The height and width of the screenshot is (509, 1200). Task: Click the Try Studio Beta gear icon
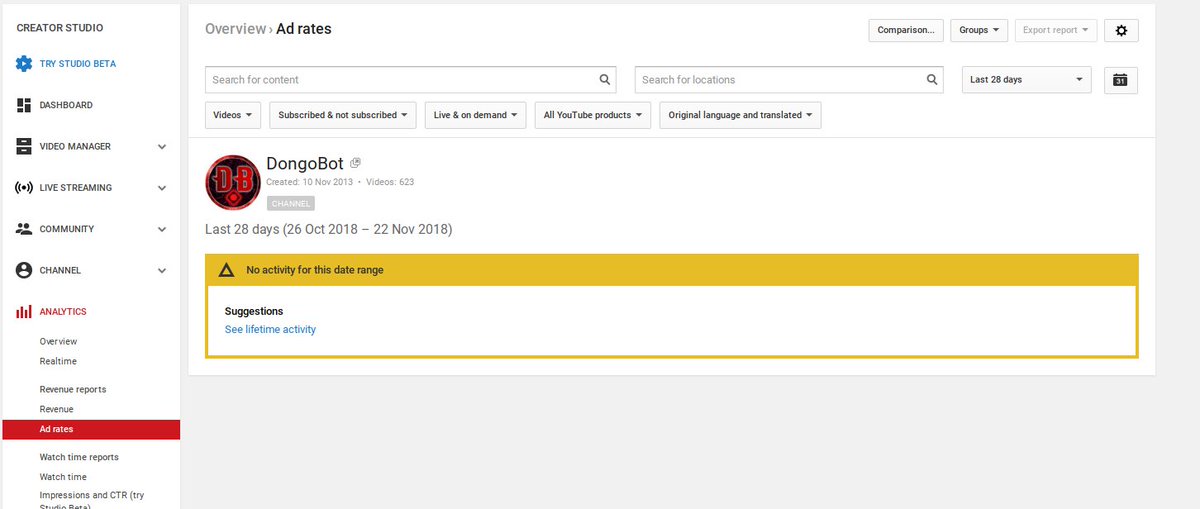24,64
